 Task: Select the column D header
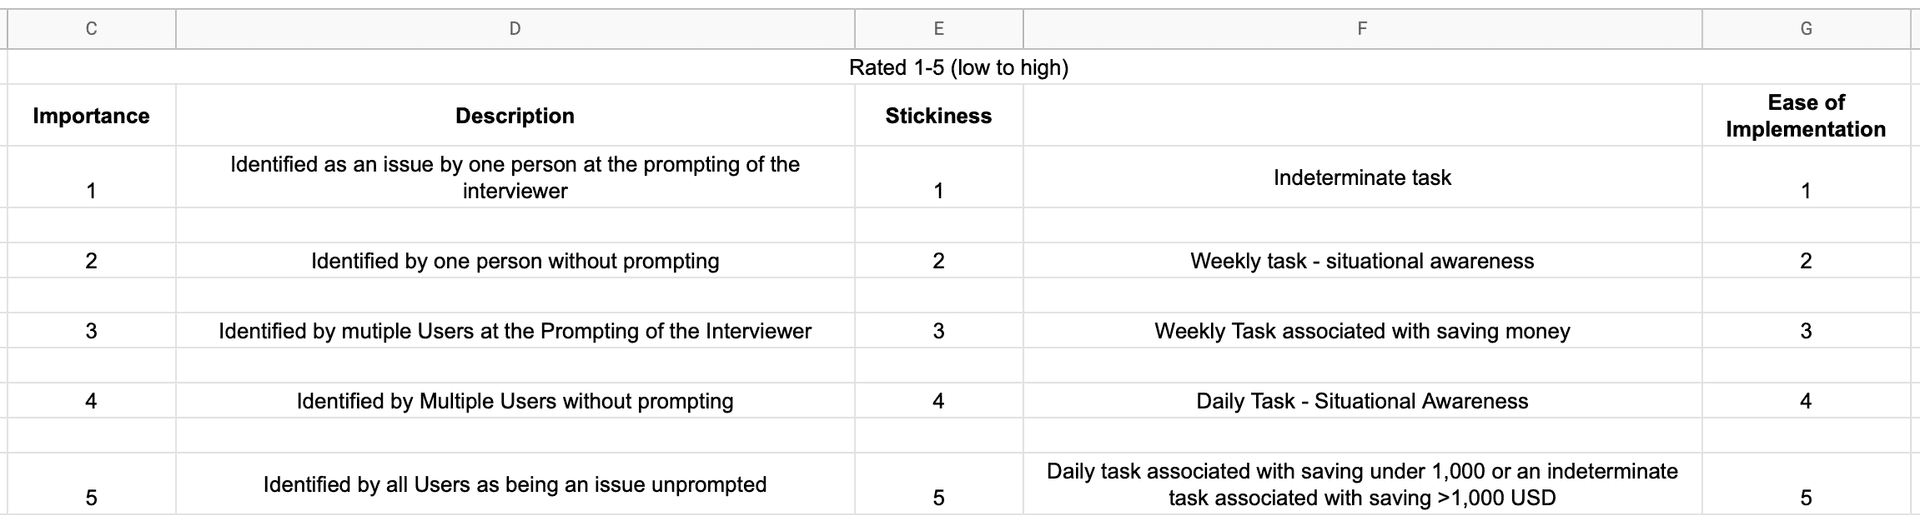tap(514, 29)
